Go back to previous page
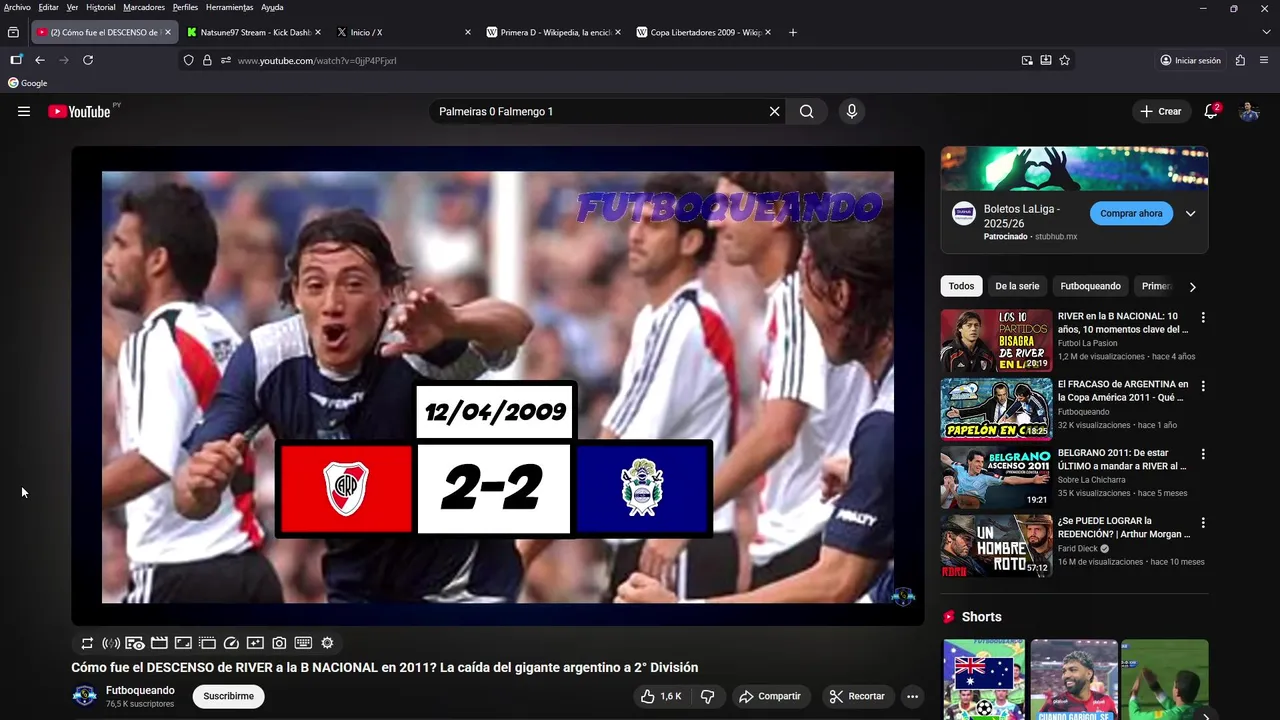This screenshot has height=720, width=1280. pyautogui.click(x=40, y=60)
